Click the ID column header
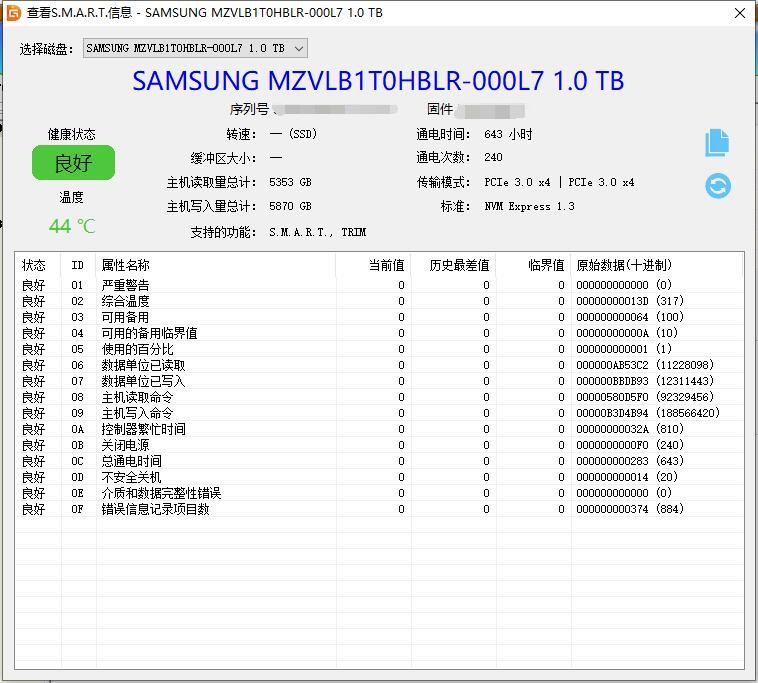The height and width of the screenshot is (683, 758). 77,265
